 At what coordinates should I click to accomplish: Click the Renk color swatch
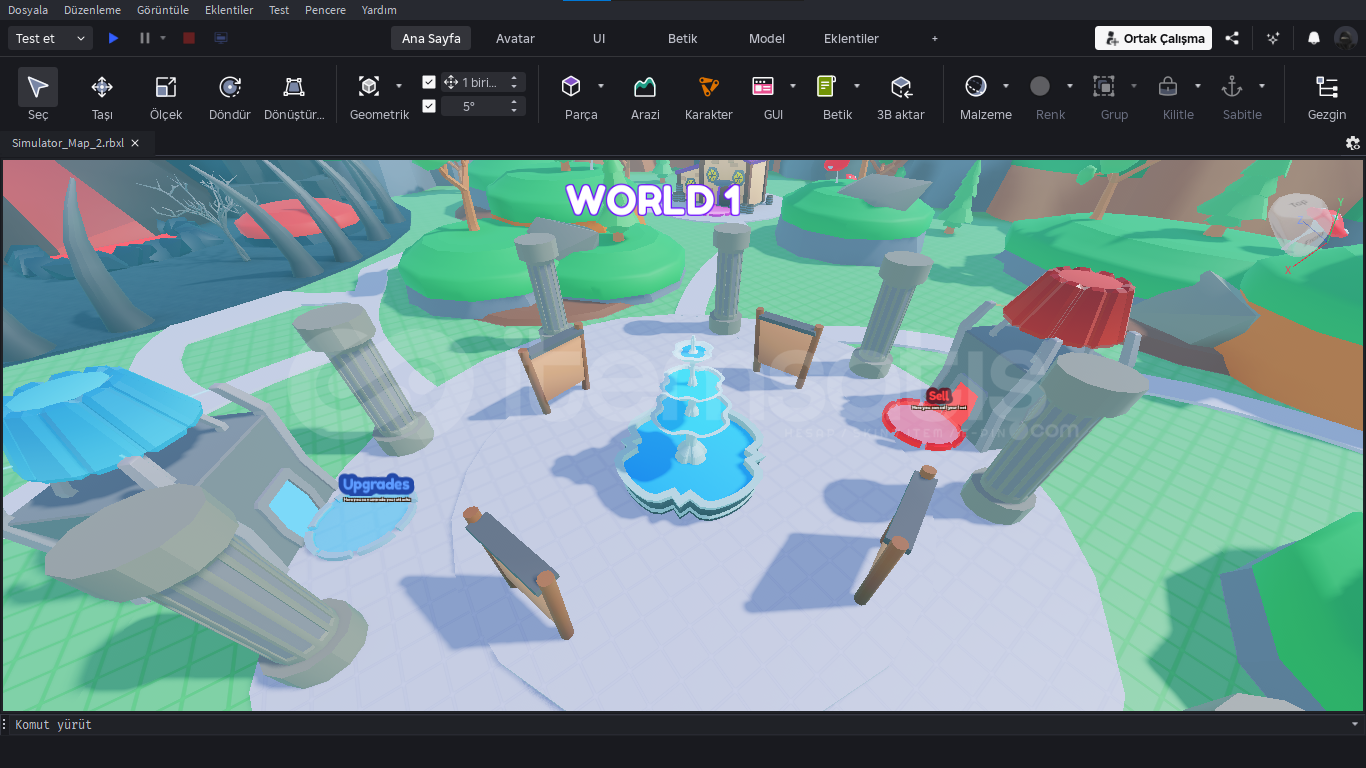(x=1040, y=87)
